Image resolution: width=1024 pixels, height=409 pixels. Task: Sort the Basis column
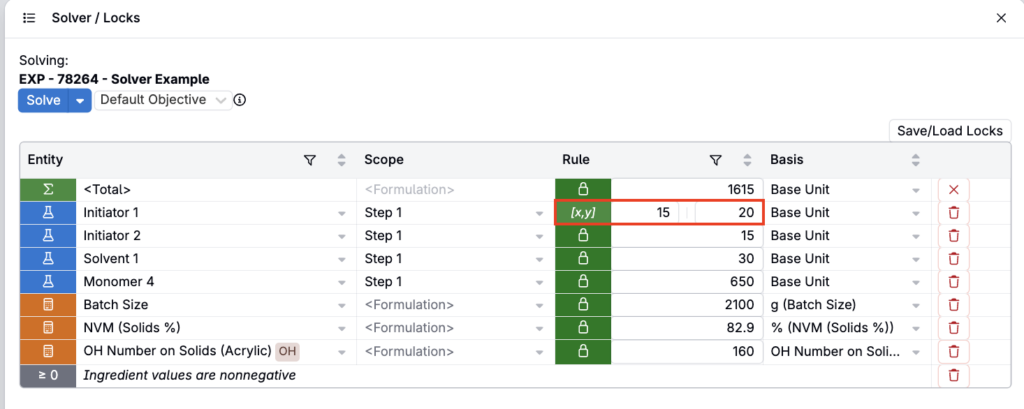916,160
